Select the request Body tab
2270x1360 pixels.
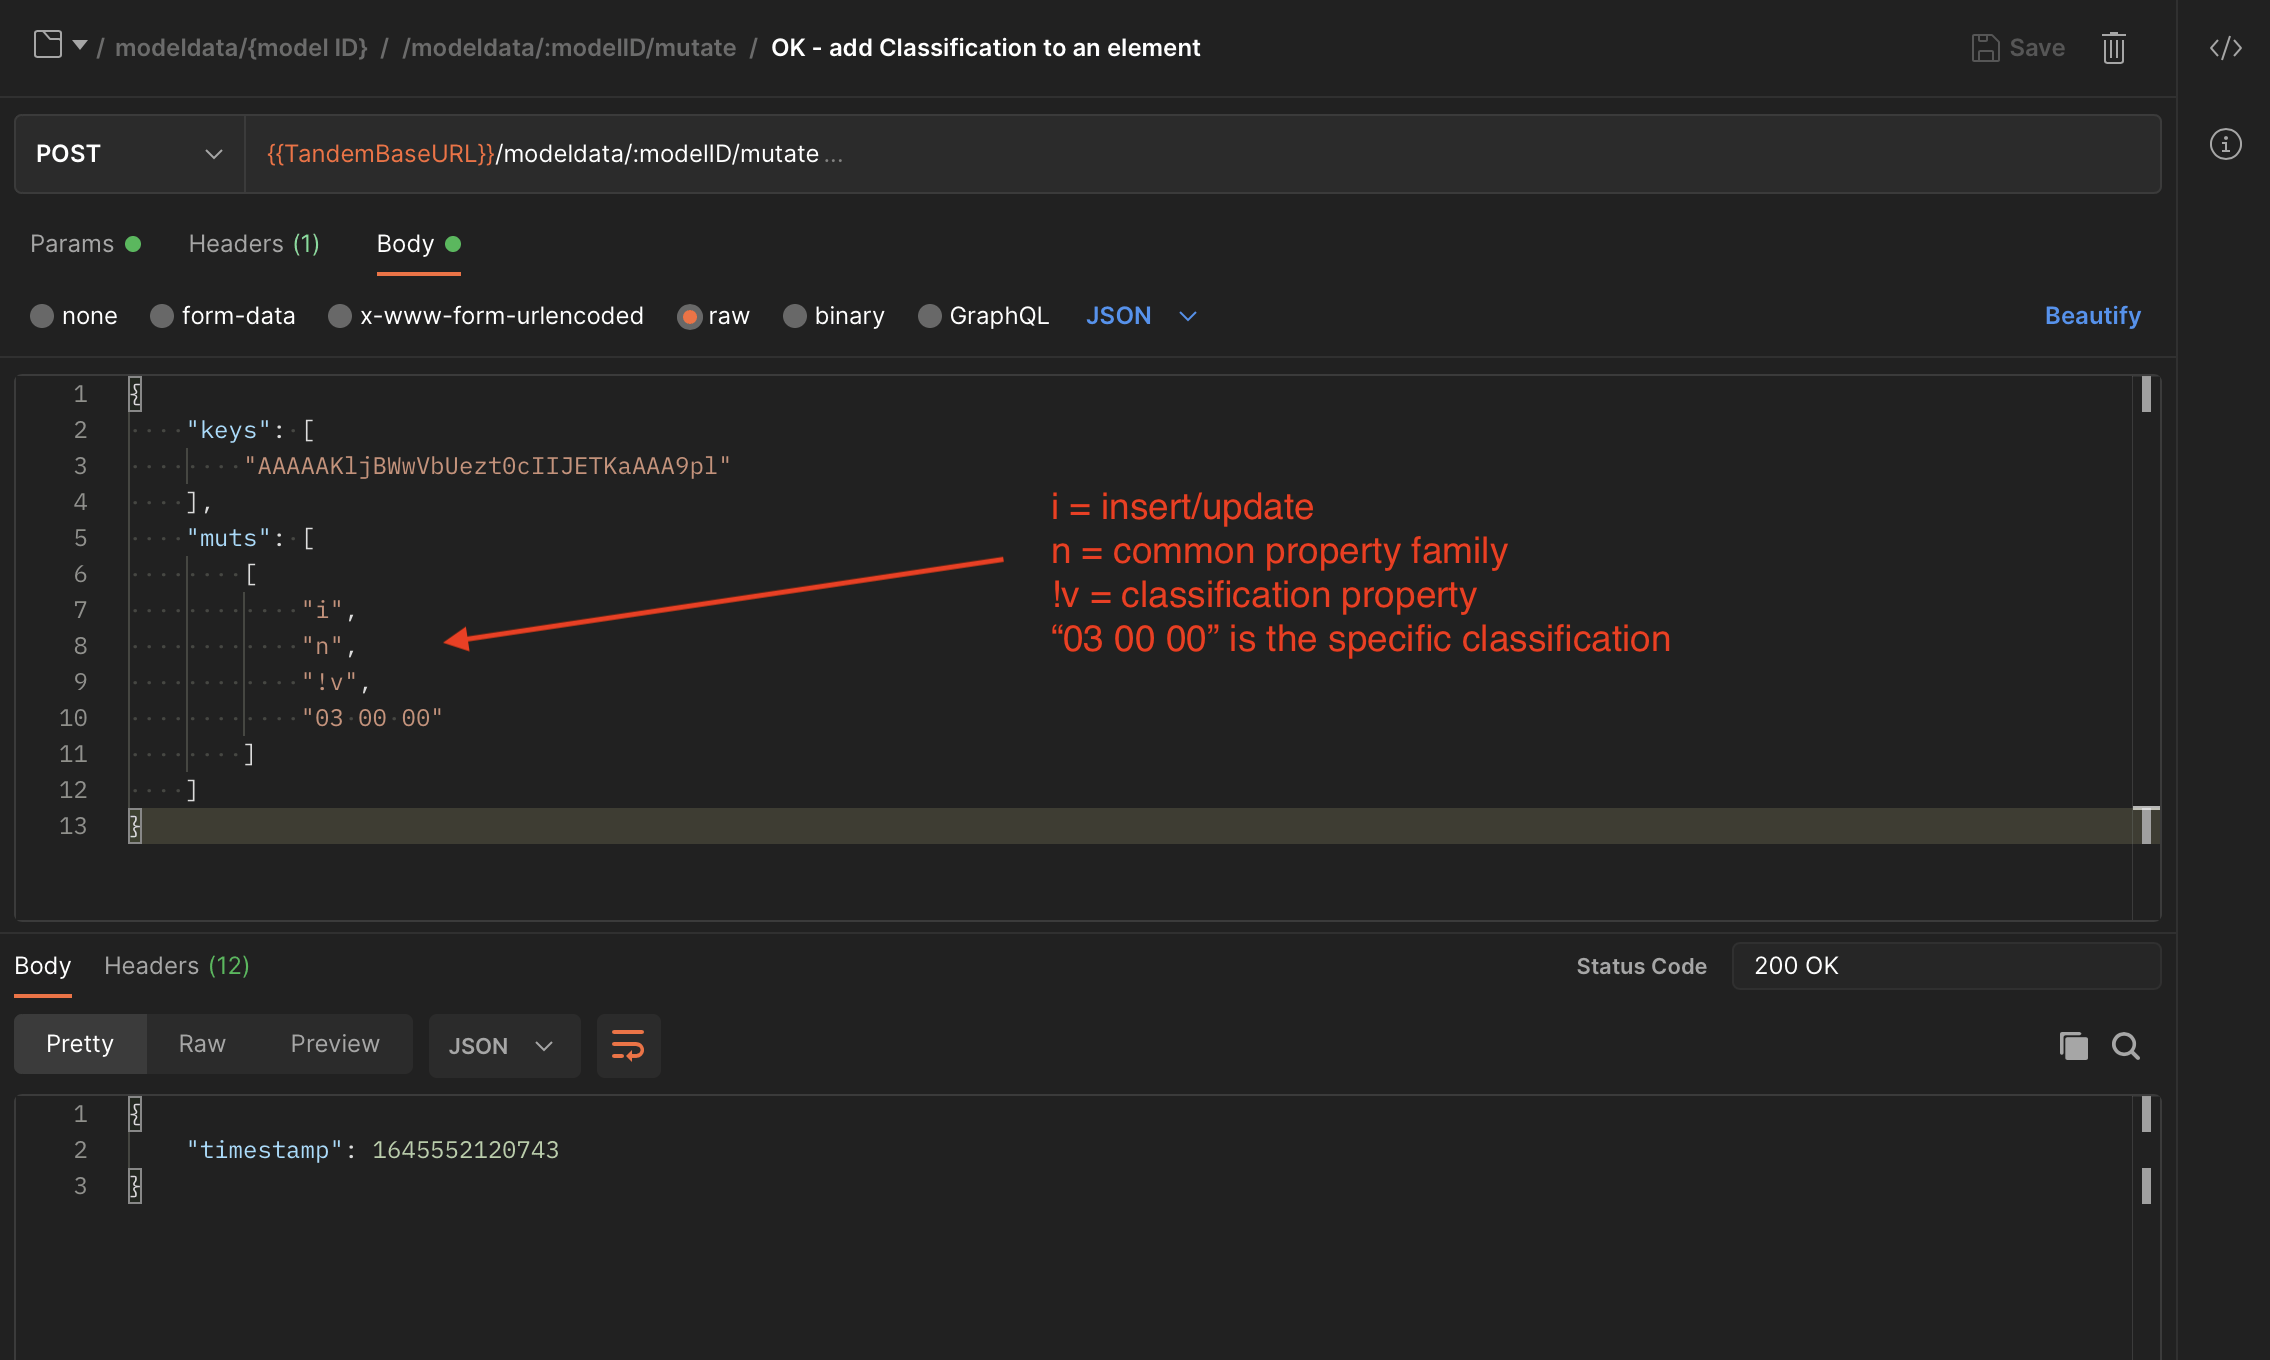click(x=418, y=244)
